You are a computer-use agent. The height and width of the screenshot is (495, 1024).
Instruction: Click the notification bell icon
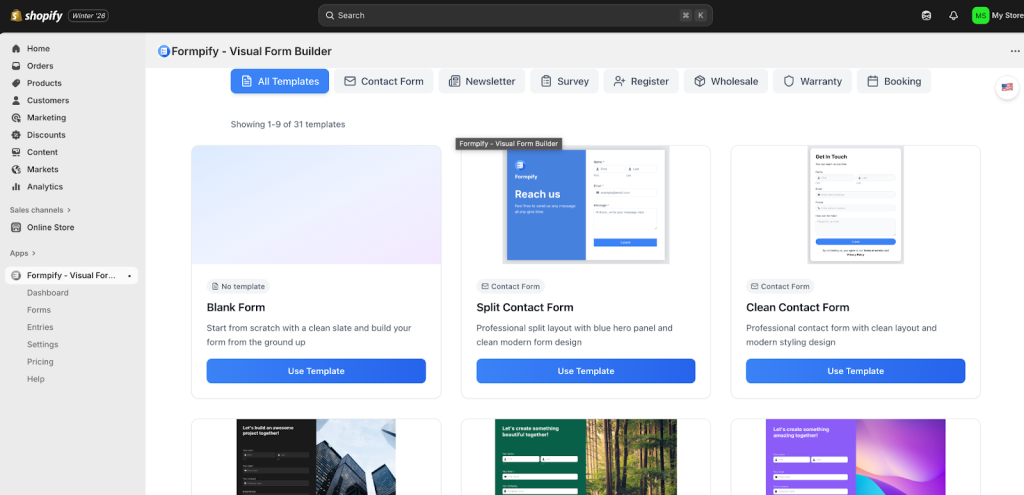coord(953,15)
